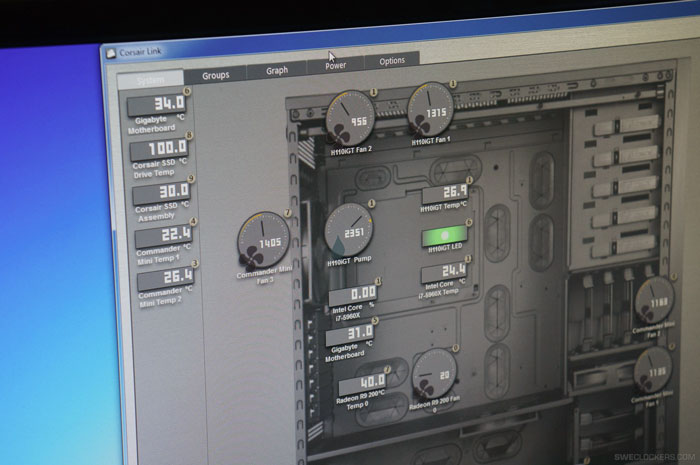Viewport: 700px width, 465px height.
Task: Open the Groups tab
Action: tap(215, 75)
